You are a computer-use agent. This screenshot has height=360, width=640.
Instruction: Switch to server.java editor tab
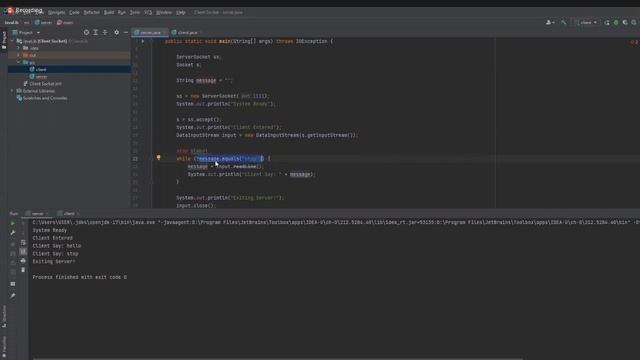[x=150, y=32]
